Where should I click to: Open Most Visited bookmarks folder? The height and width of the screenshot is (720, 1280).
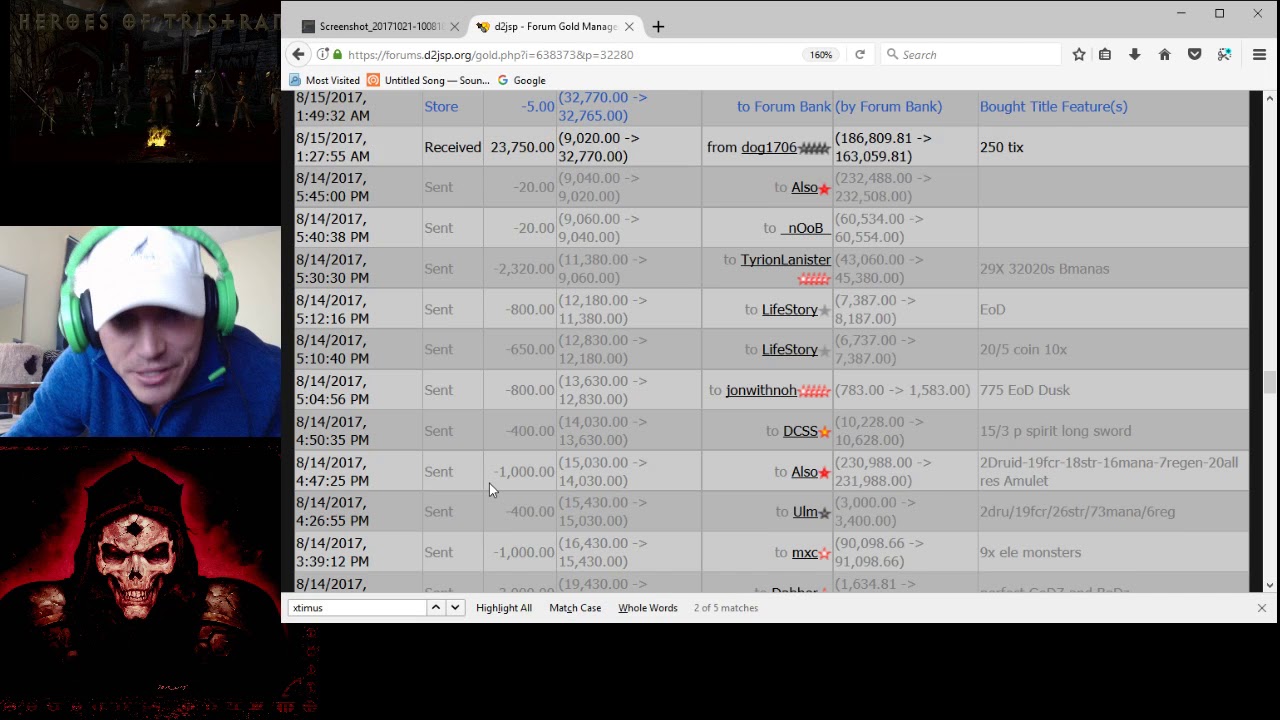(324, 80)
